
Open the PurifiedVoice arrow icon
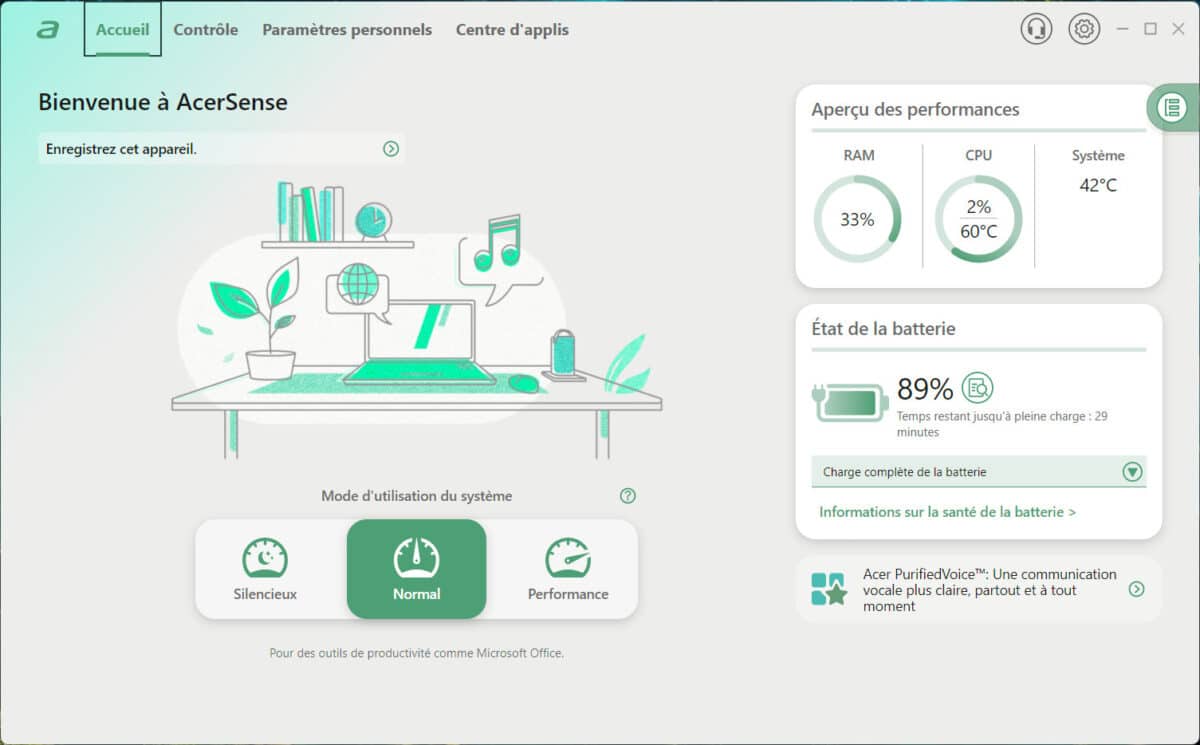click(1136, 589)
